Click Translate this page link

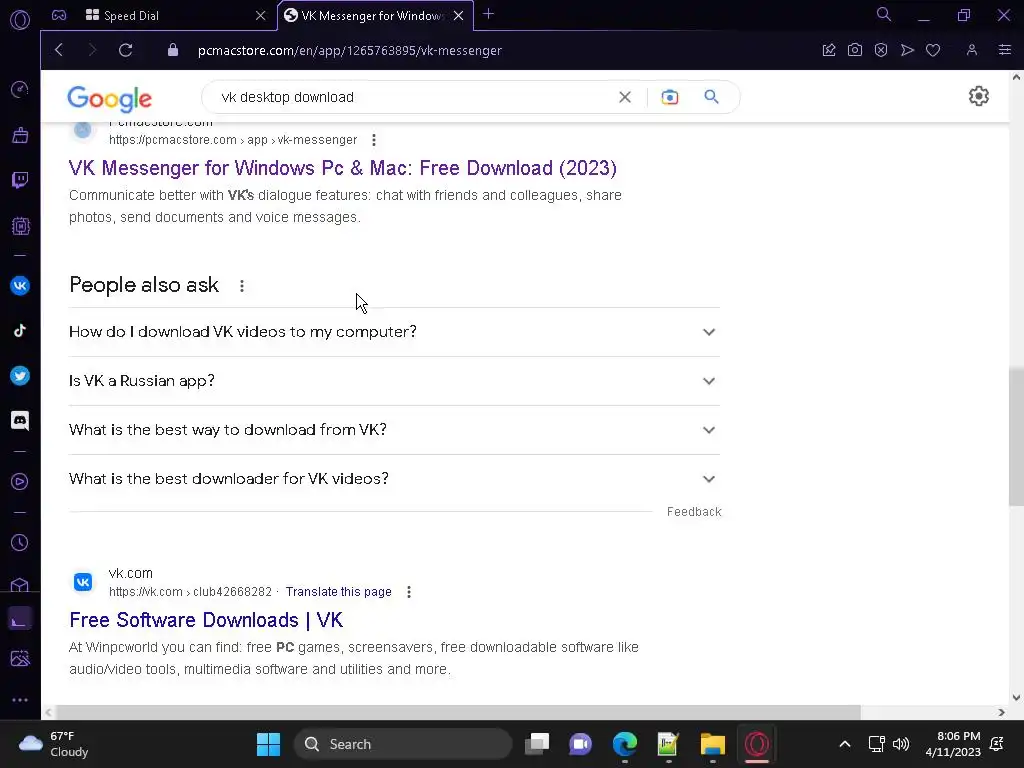338,592
